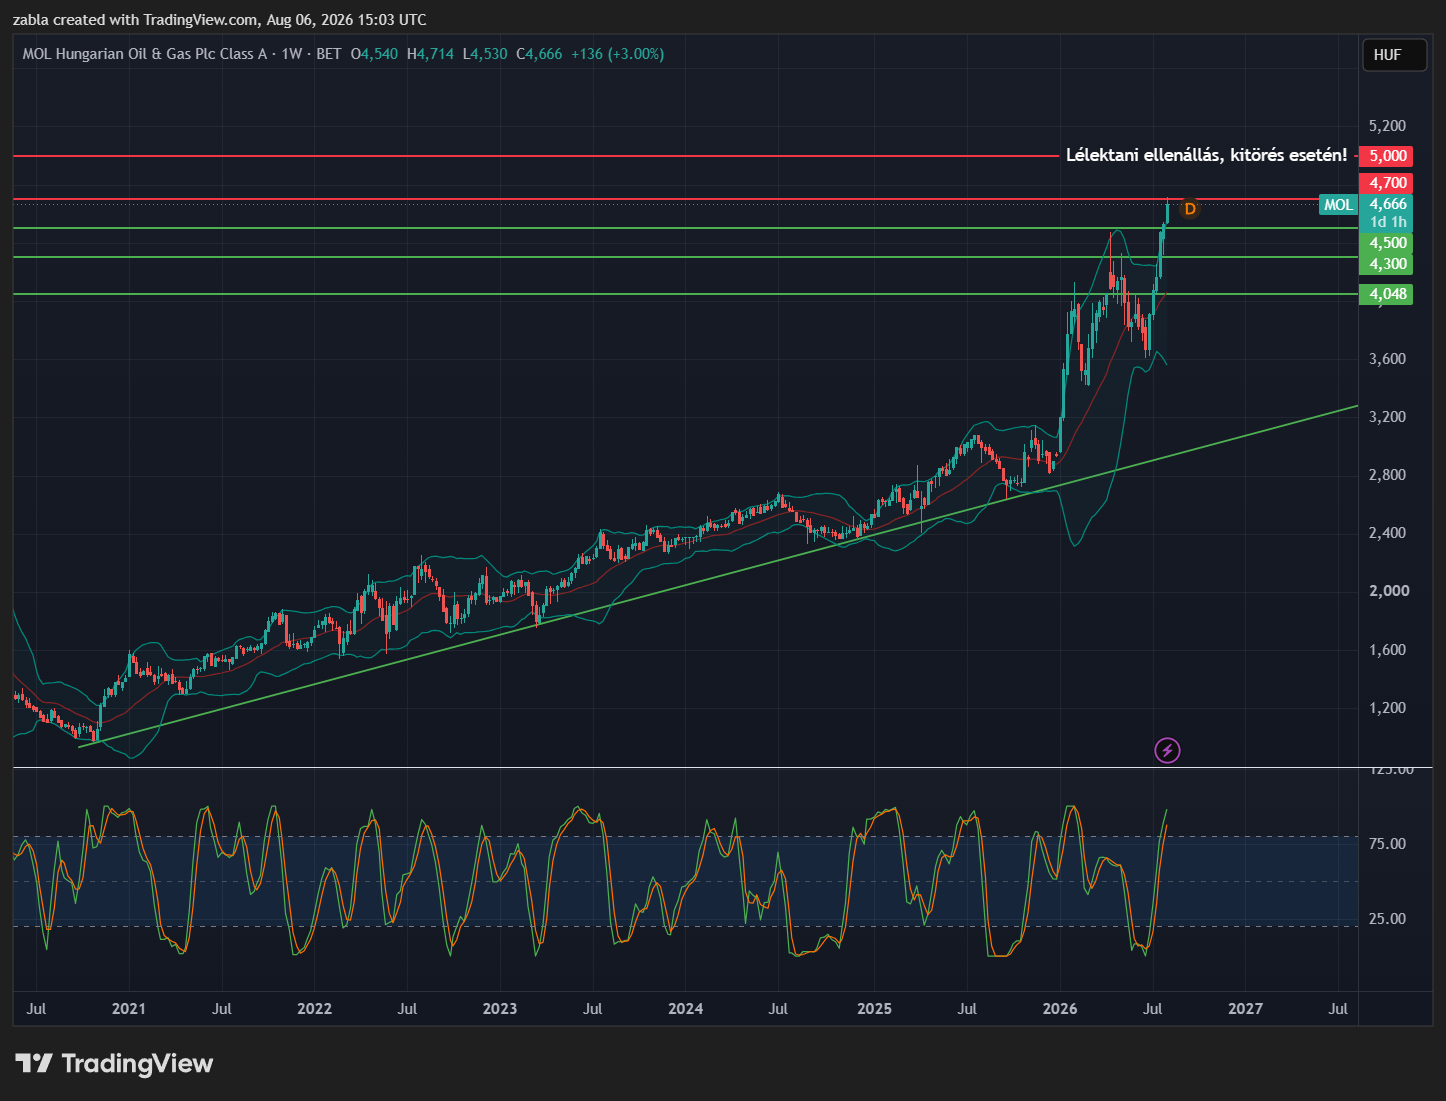Click 2022 on the time axis
The height and width of the screenshot is (1101, 1446).
[314, 1009]
